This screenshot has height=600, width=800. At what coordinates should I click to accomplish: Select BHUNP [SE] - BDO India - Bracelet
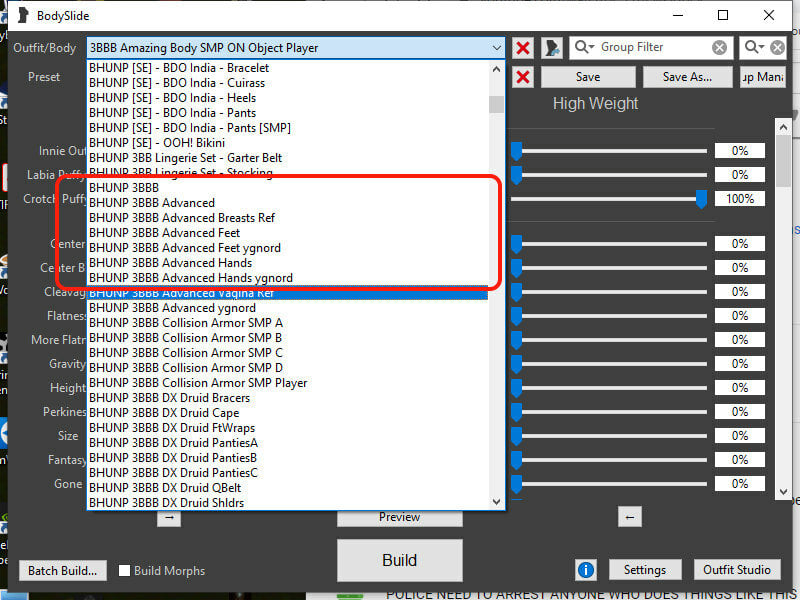(287, 68)
